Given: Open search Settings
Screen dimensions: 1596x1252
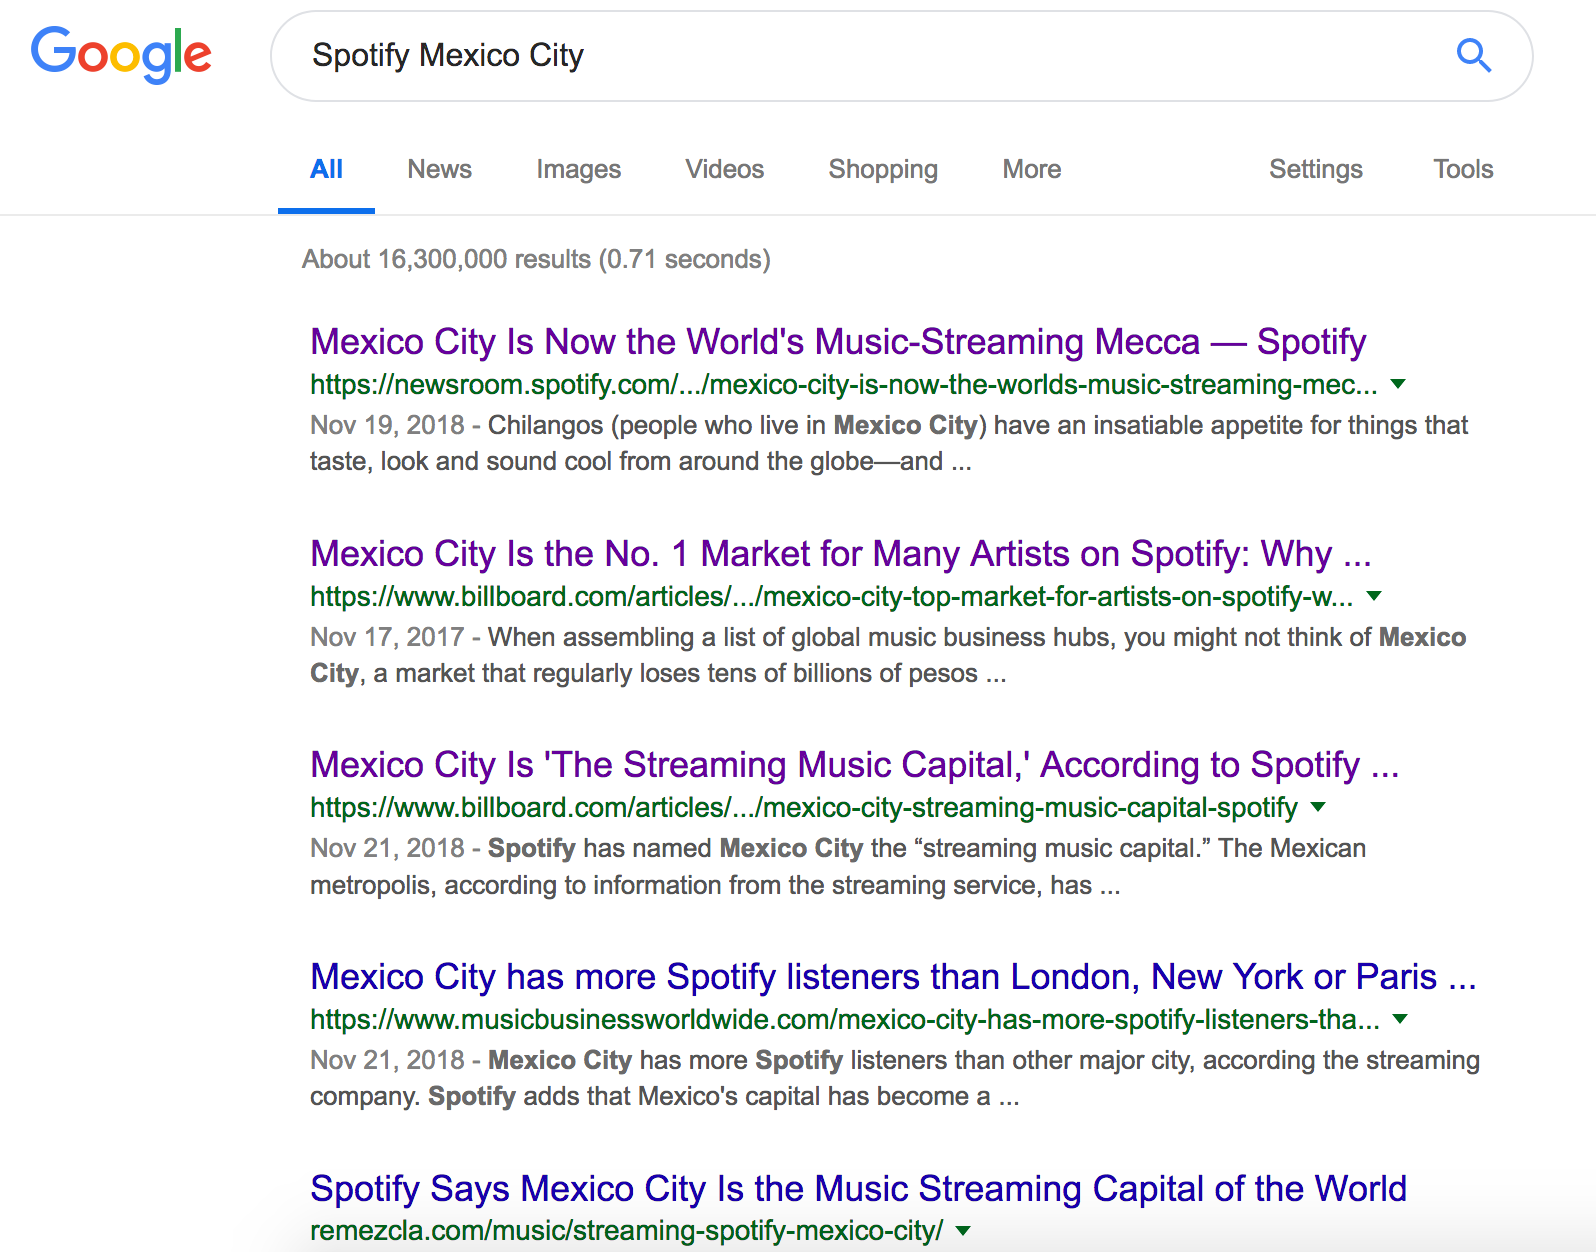Looking at the screenshot, I should click(x=1315, y=169).
